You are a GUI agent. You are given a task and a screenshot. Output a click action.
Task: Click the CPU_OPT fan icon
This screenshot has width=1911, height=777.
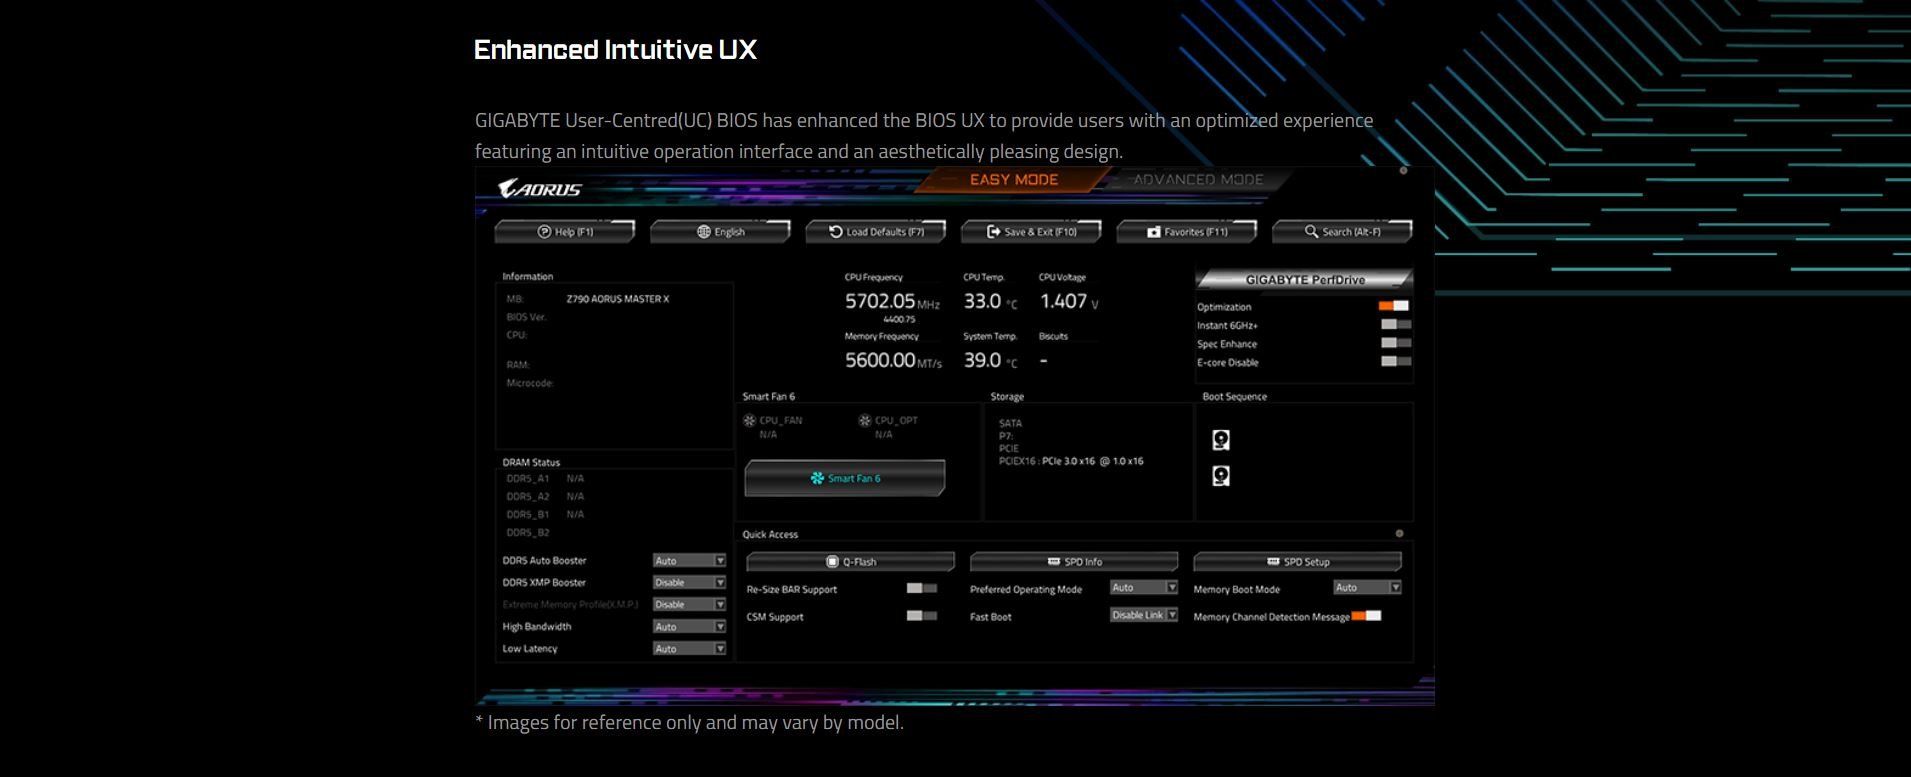click(865, 421)
